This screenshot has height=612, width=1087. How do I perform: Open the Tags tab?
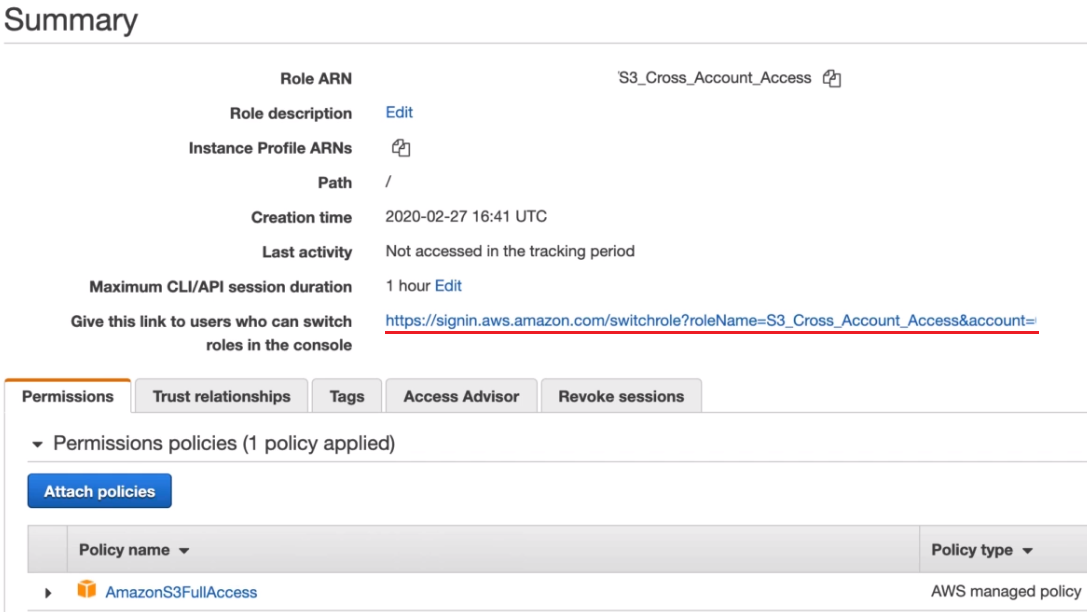tap(347, 397)
